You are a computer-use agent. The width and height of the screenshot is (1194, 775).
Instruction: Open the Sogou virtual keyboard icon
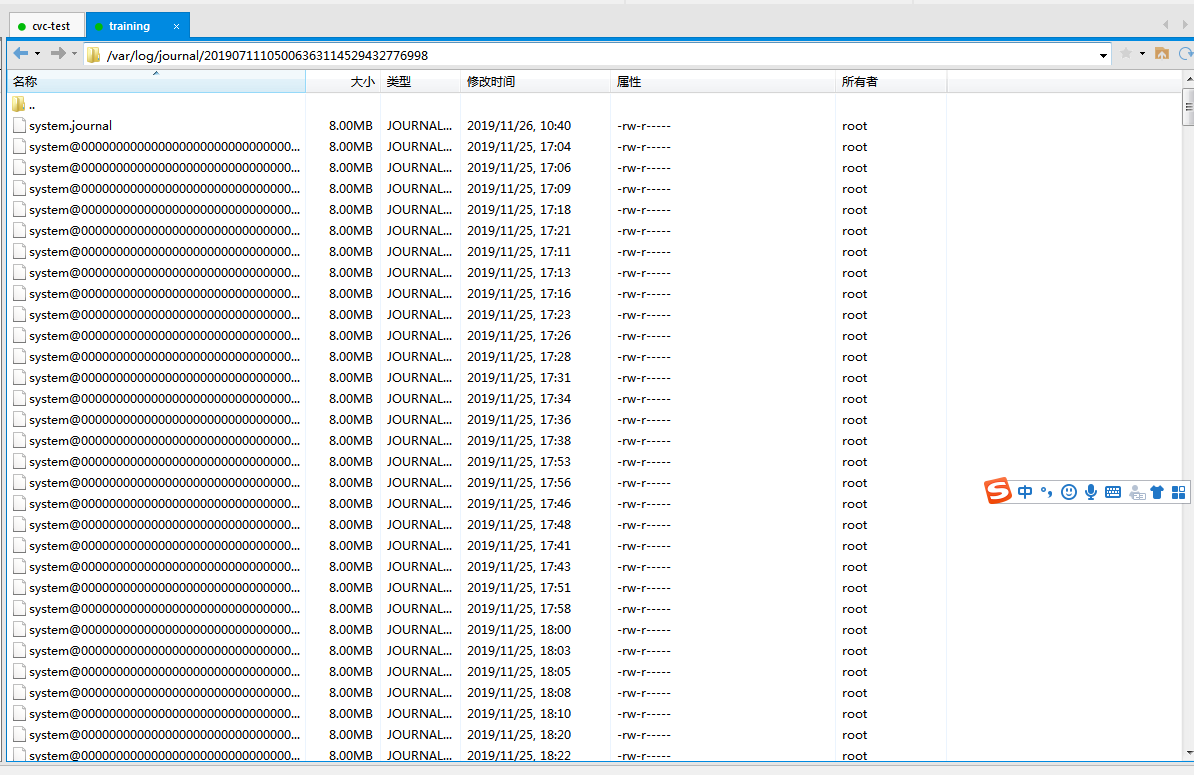click(x=1112, y=491)
